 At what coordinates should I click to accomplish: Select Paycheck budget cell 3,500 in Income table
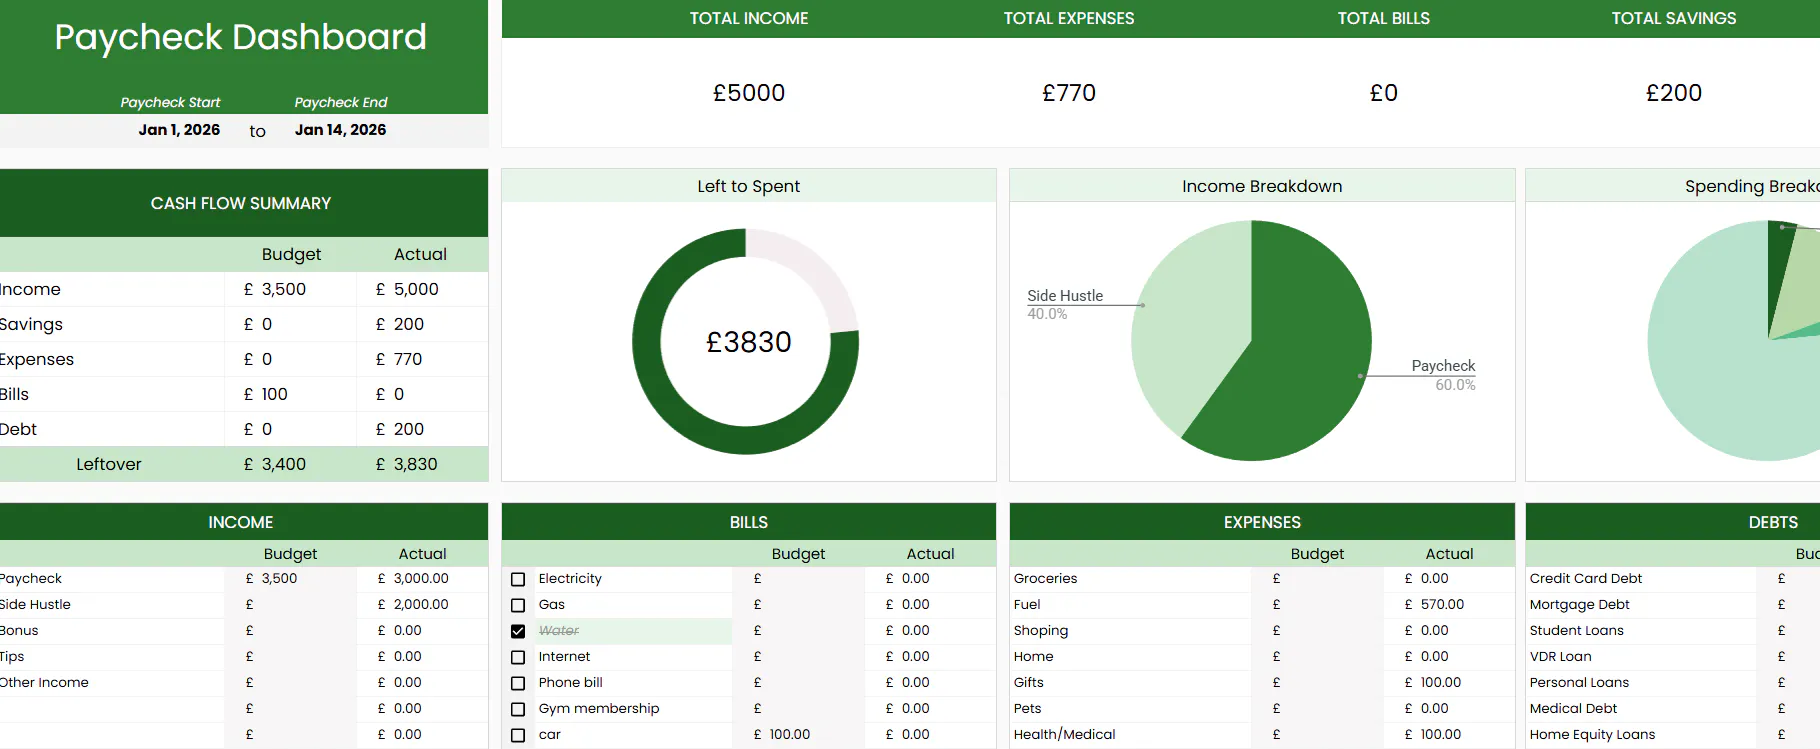click(x=291, y=579)
